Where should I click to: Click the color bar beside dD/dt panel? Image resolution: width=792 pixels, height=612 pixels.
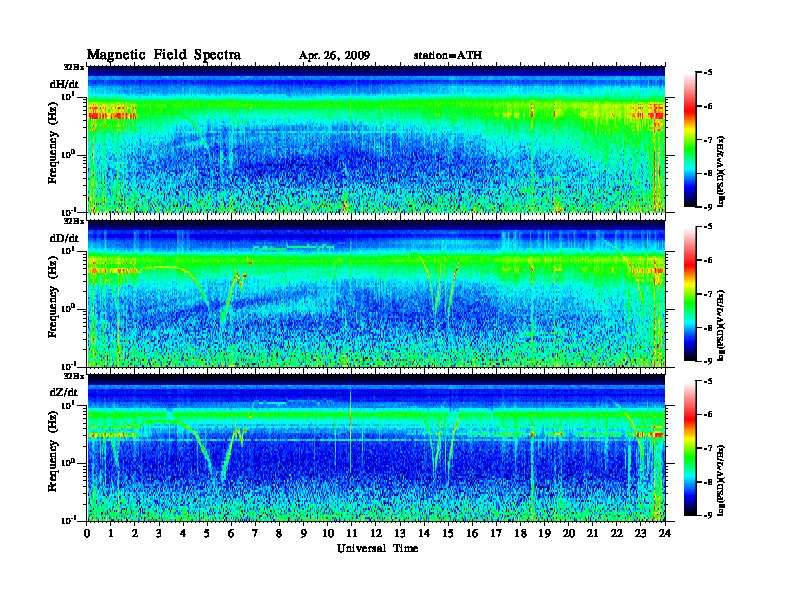(690, 294)
